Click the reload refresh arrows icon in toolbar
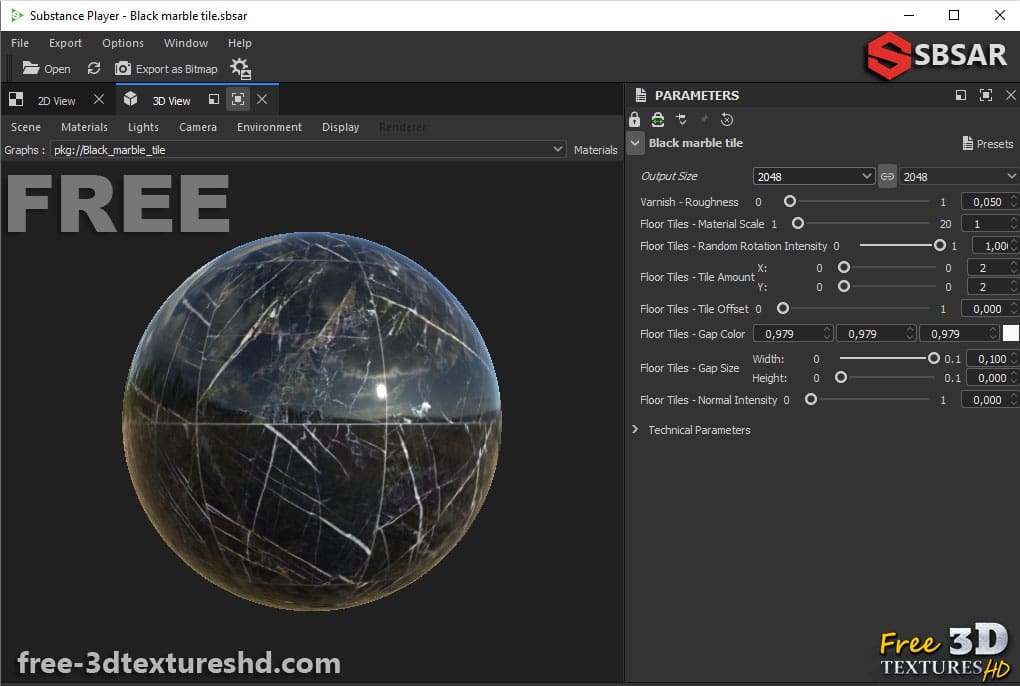This screenshot has width=1020, height=686. [94, 68]
